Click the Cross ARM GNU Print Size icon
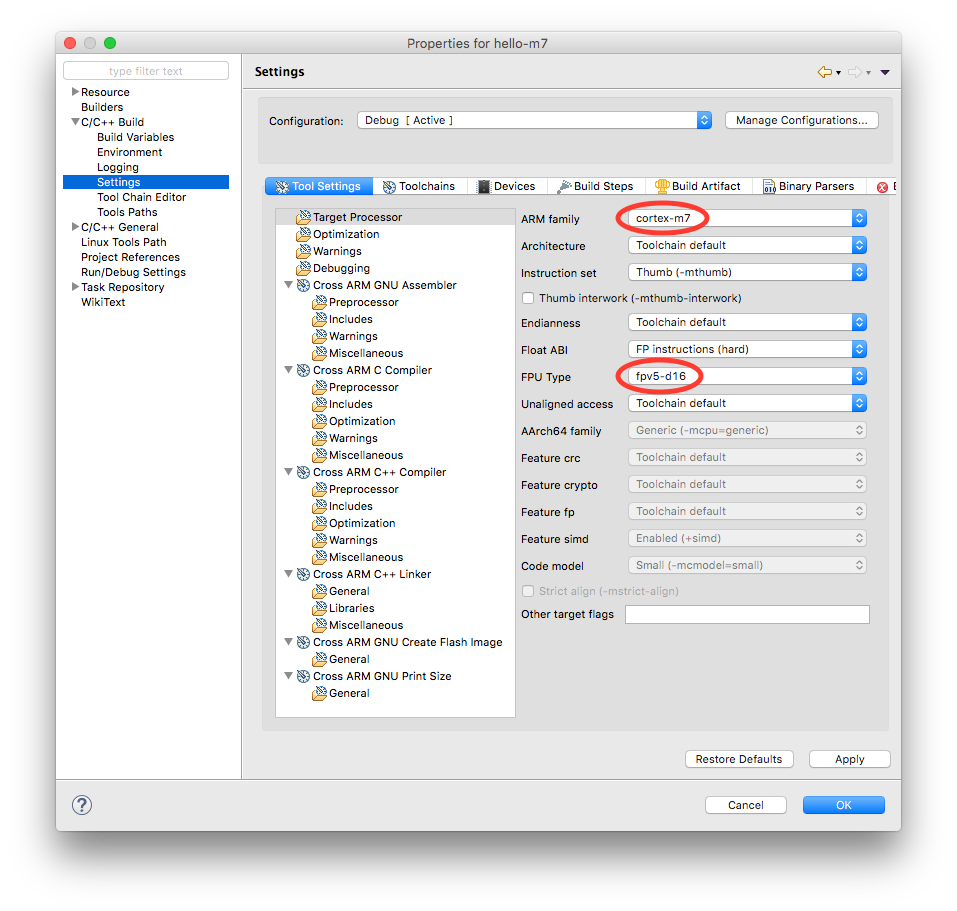This screenshot has height=911, width=957. (303, 676)
